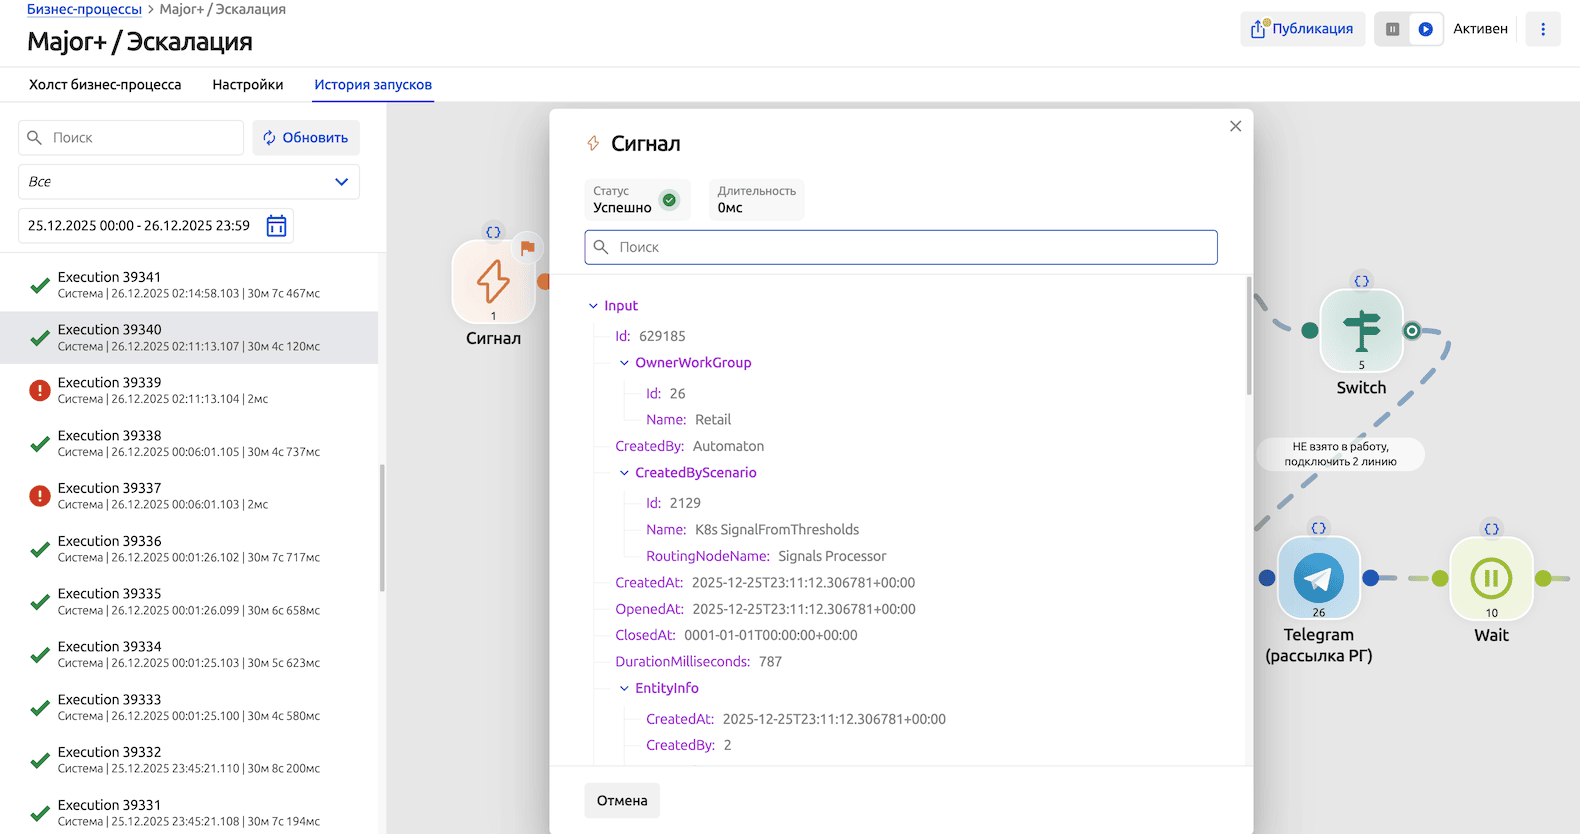The height and width of the screenshot is (834, 1580).
Task: Open the Все status filter dropdown
Action: pos(188,182)
